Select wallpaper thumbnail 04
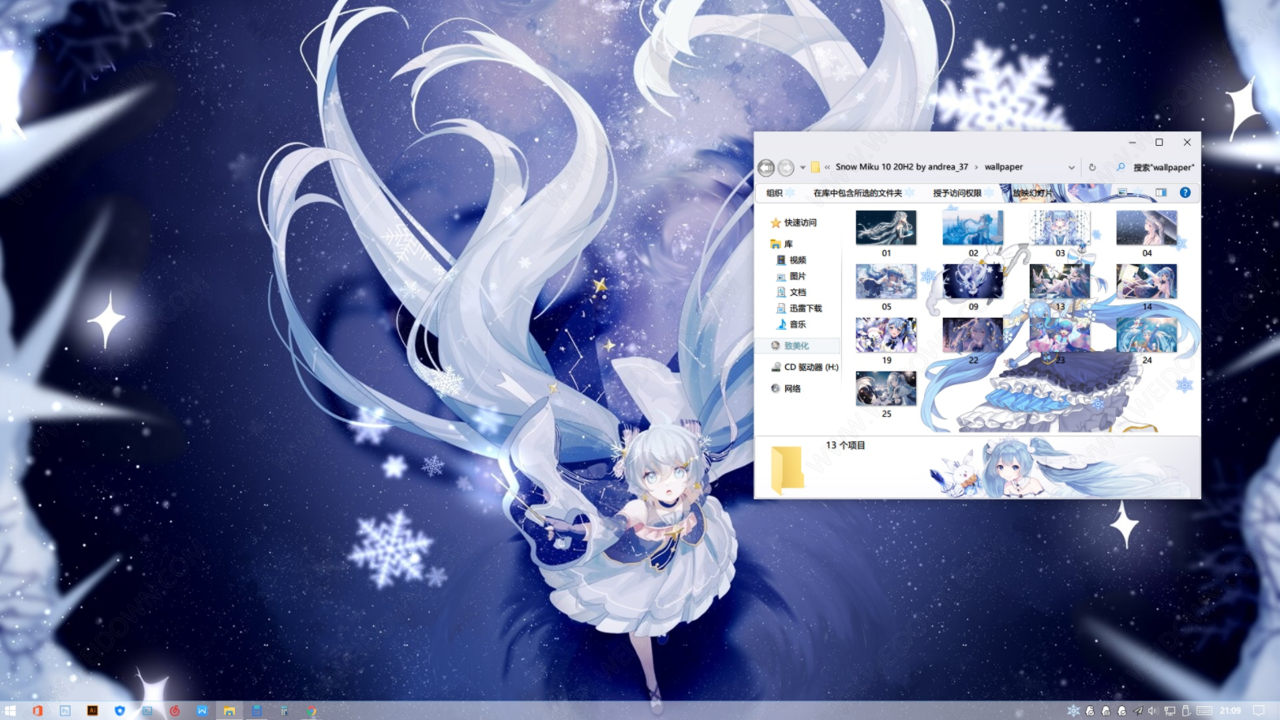The height and width of the screenshot is (720, 1280). [x=1147, y=228]
